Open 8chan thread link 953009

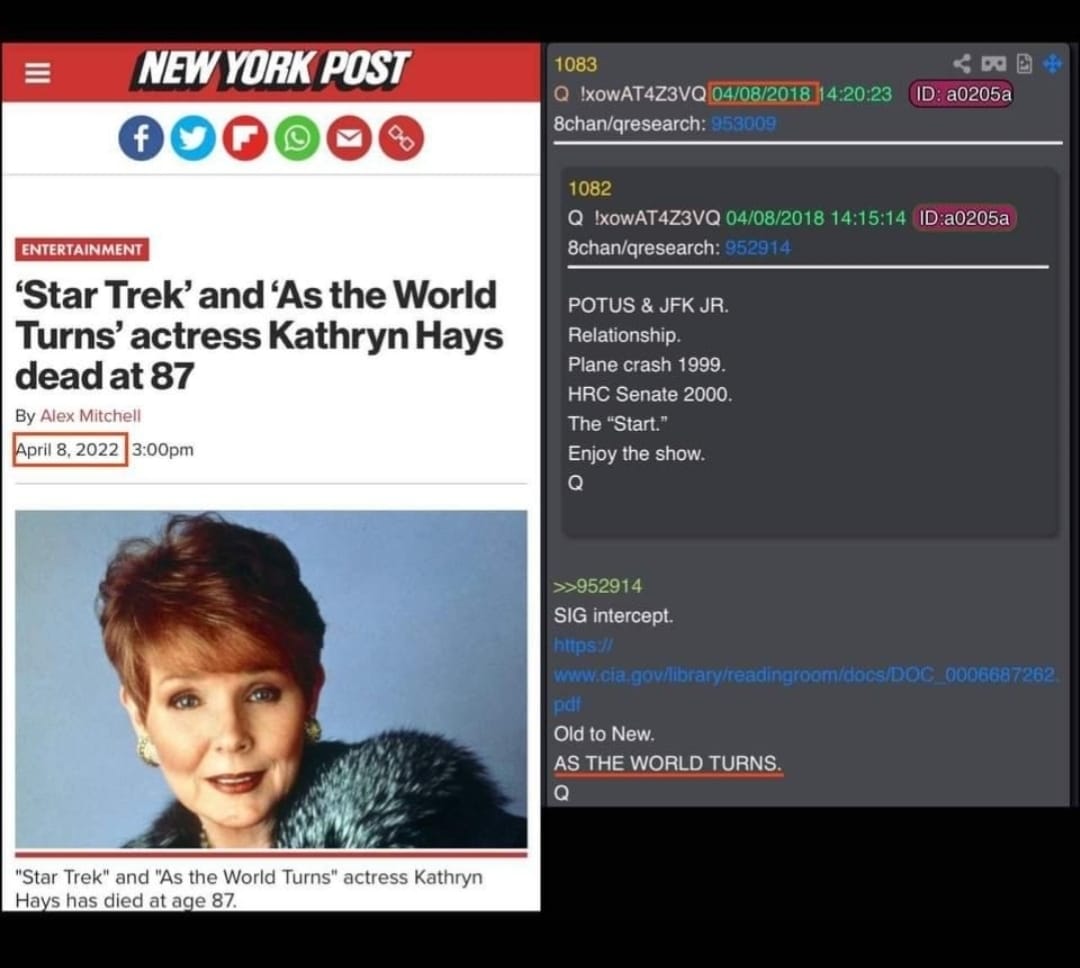(x=743, y=123)
